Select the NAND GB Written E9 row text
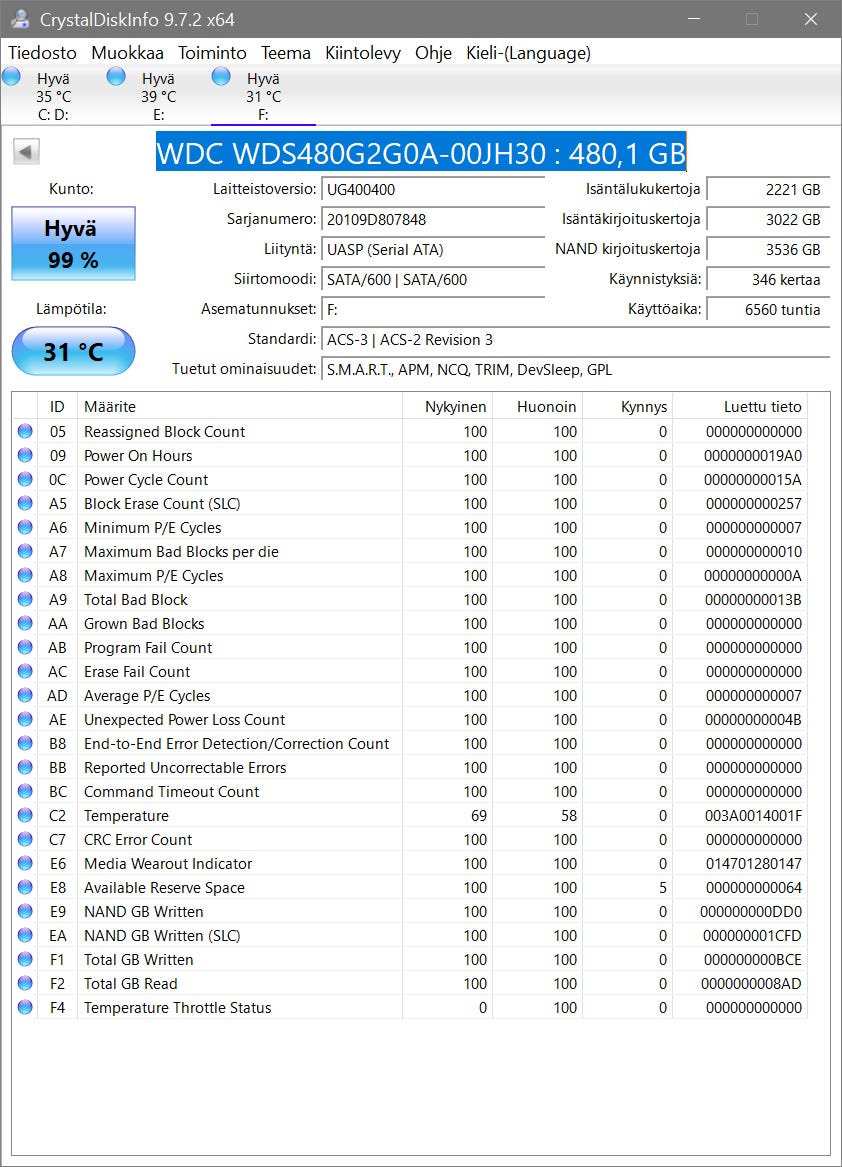Viewport: 842px width, 1167px height. 144,911
